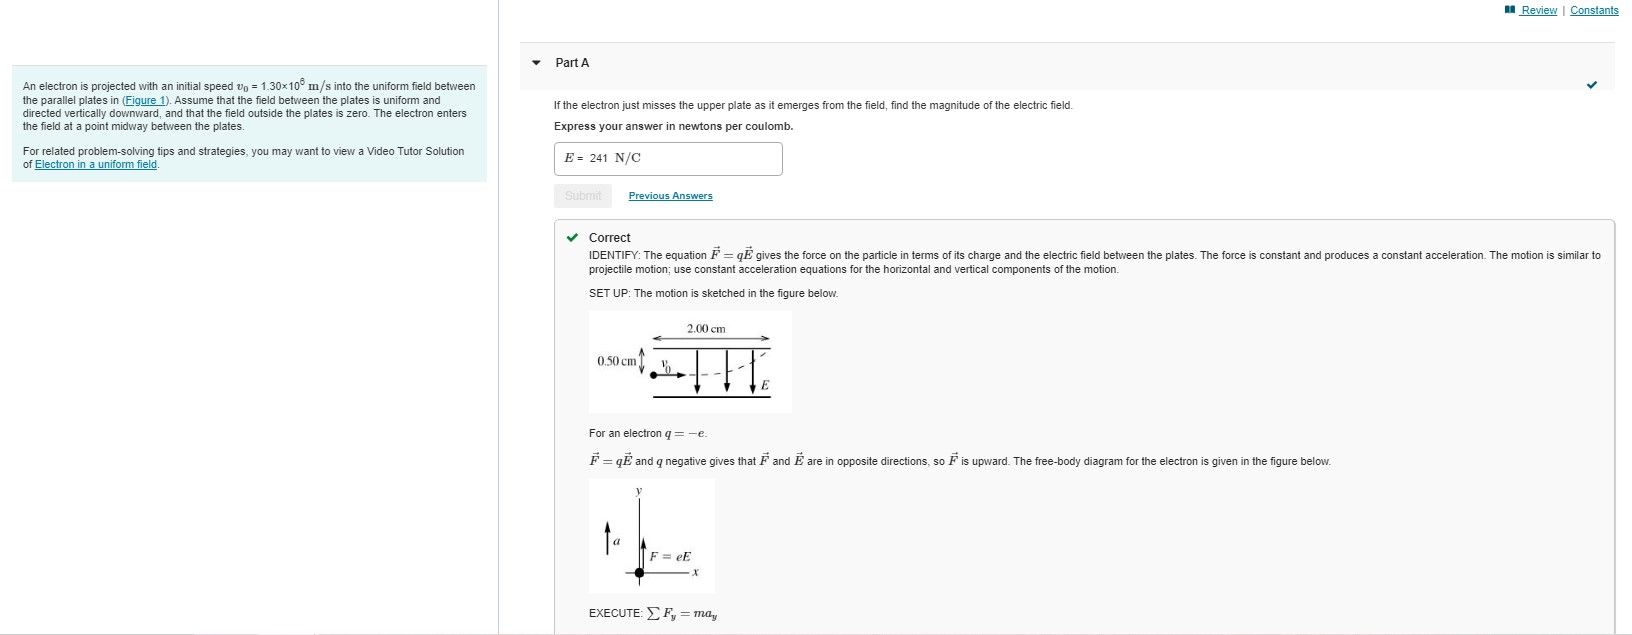Open the Constants reference page
The width and height of the screenshot is (1632, 635).
tap(1595, 10)
